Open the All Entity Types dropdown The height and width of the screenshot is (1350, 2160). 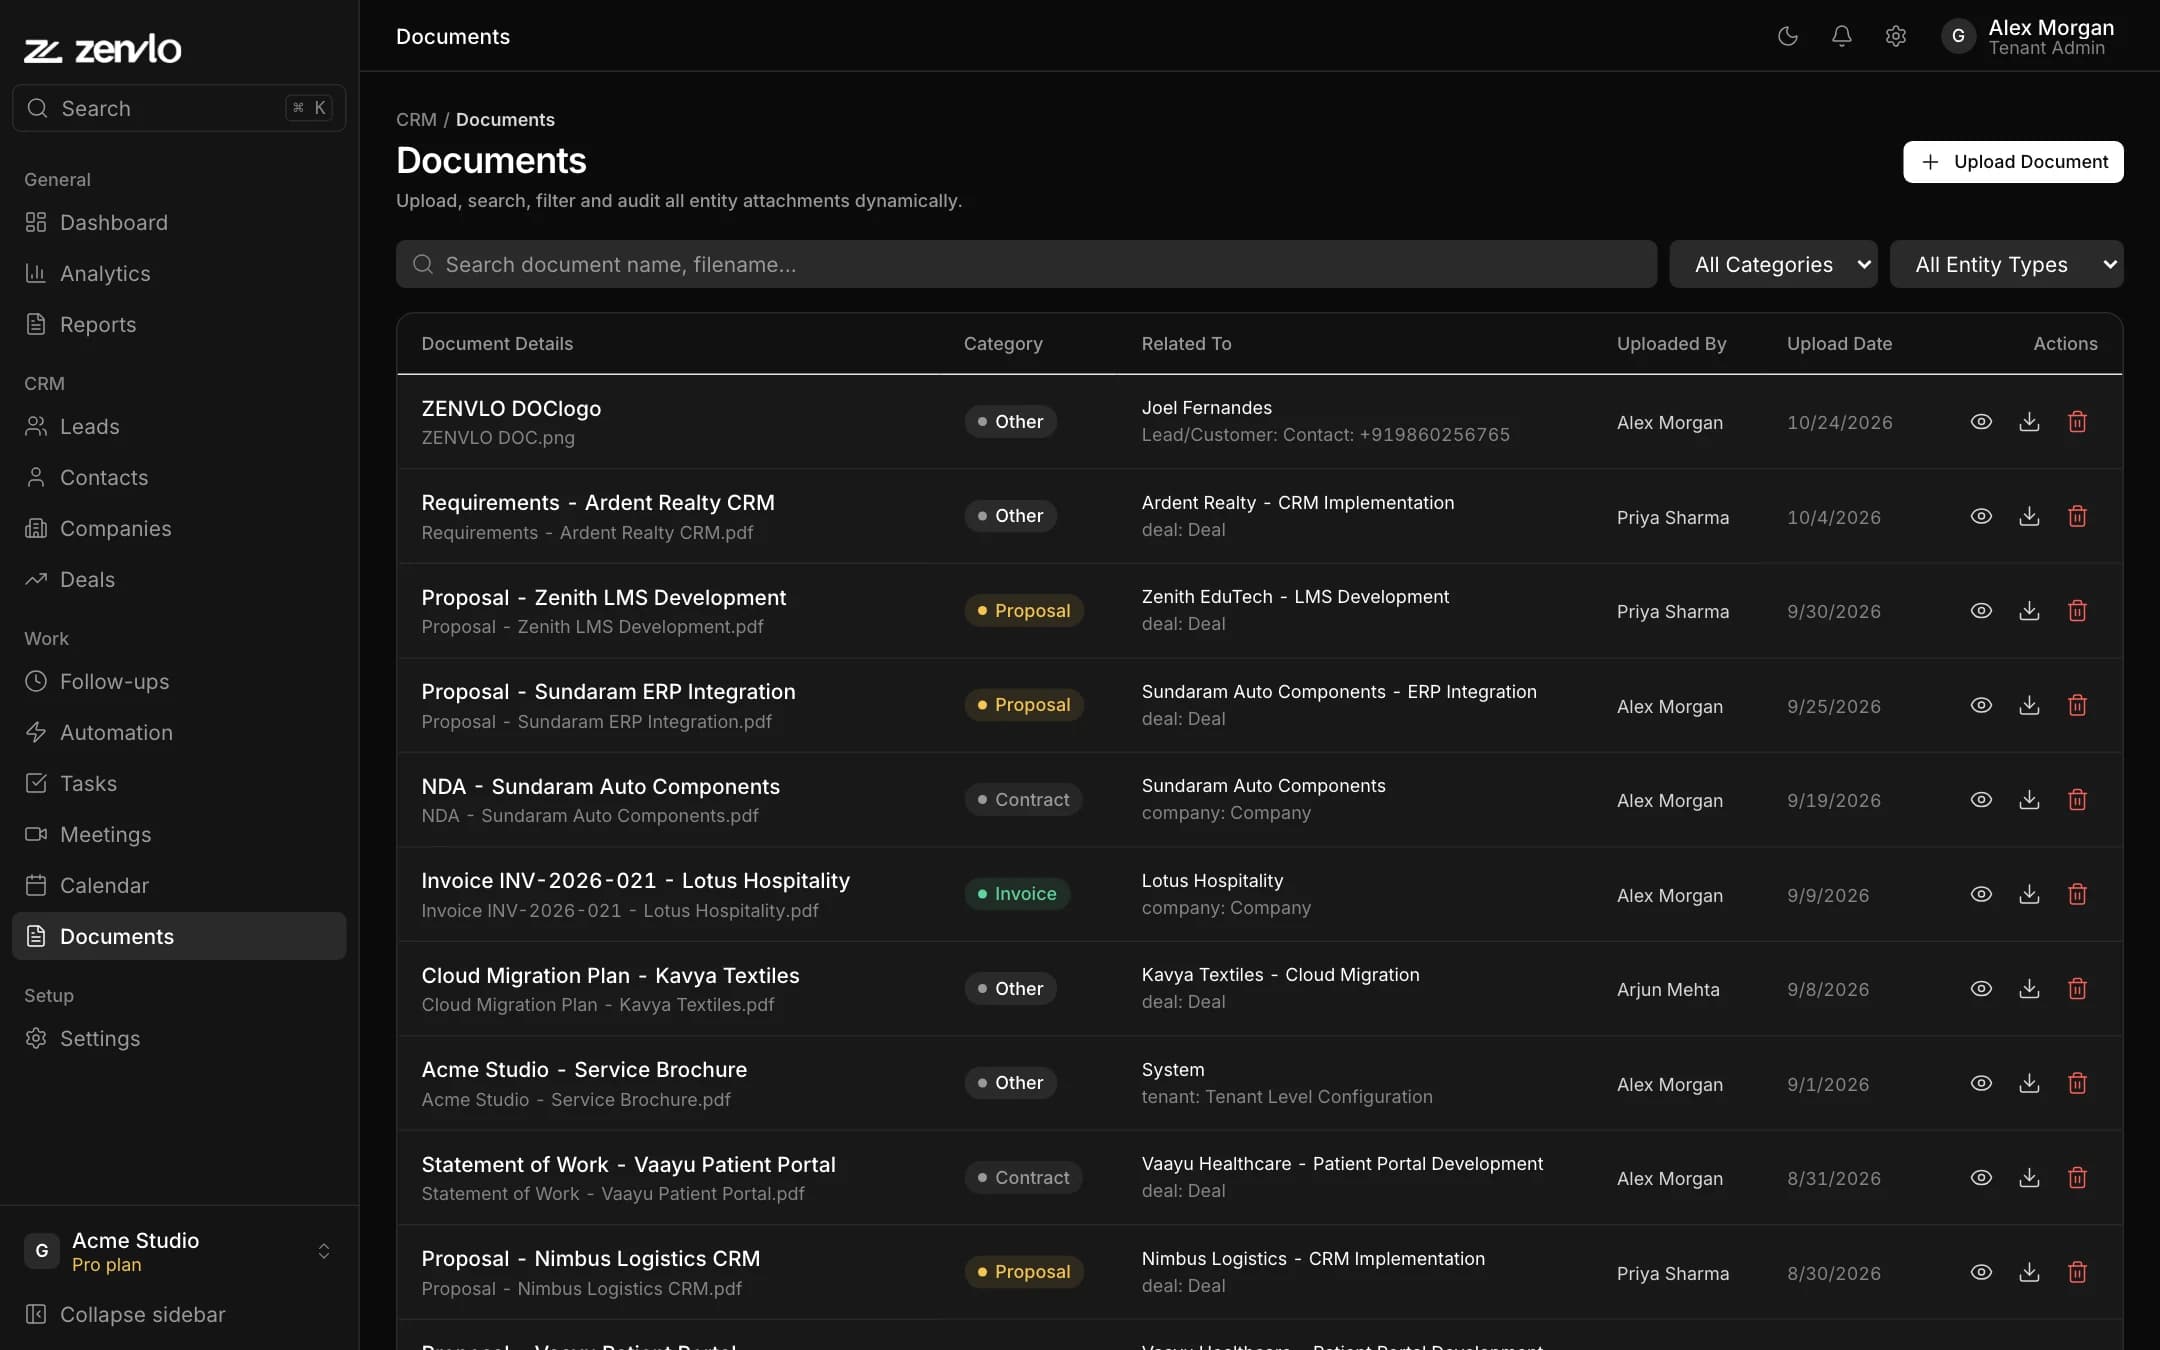coord(2006,264)
